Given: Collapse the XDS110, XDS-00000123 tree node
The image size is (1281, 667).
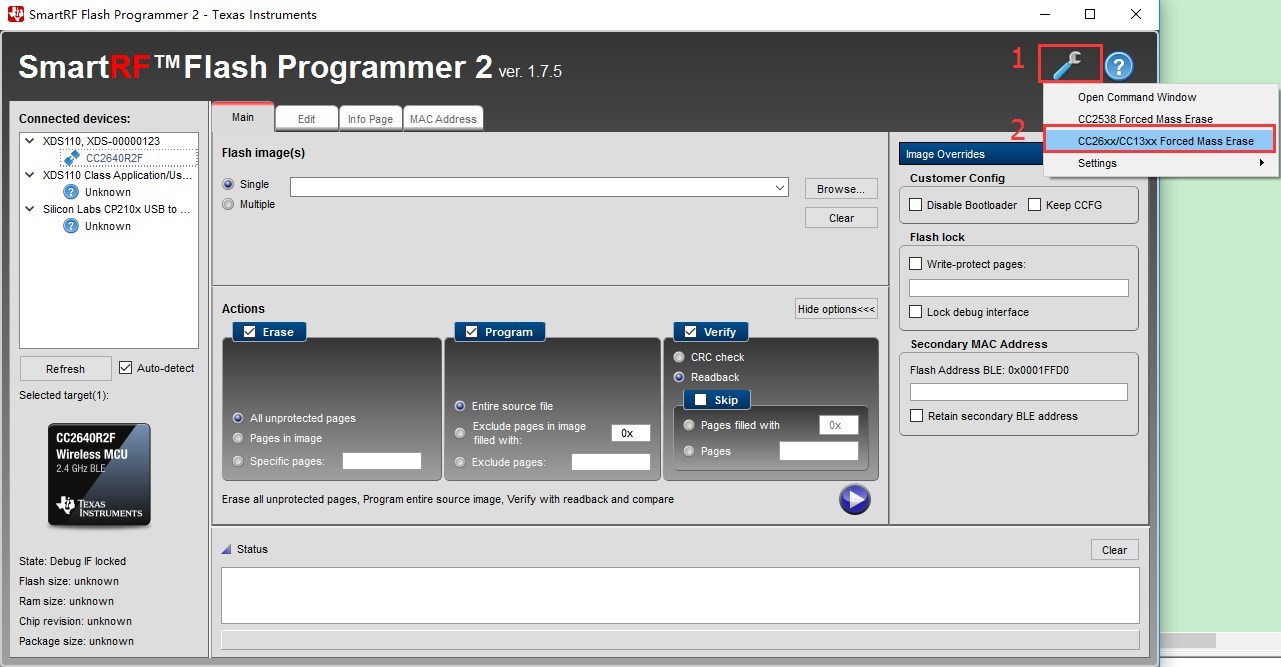Looking at the screenshot, I should (x=31, y=141).
